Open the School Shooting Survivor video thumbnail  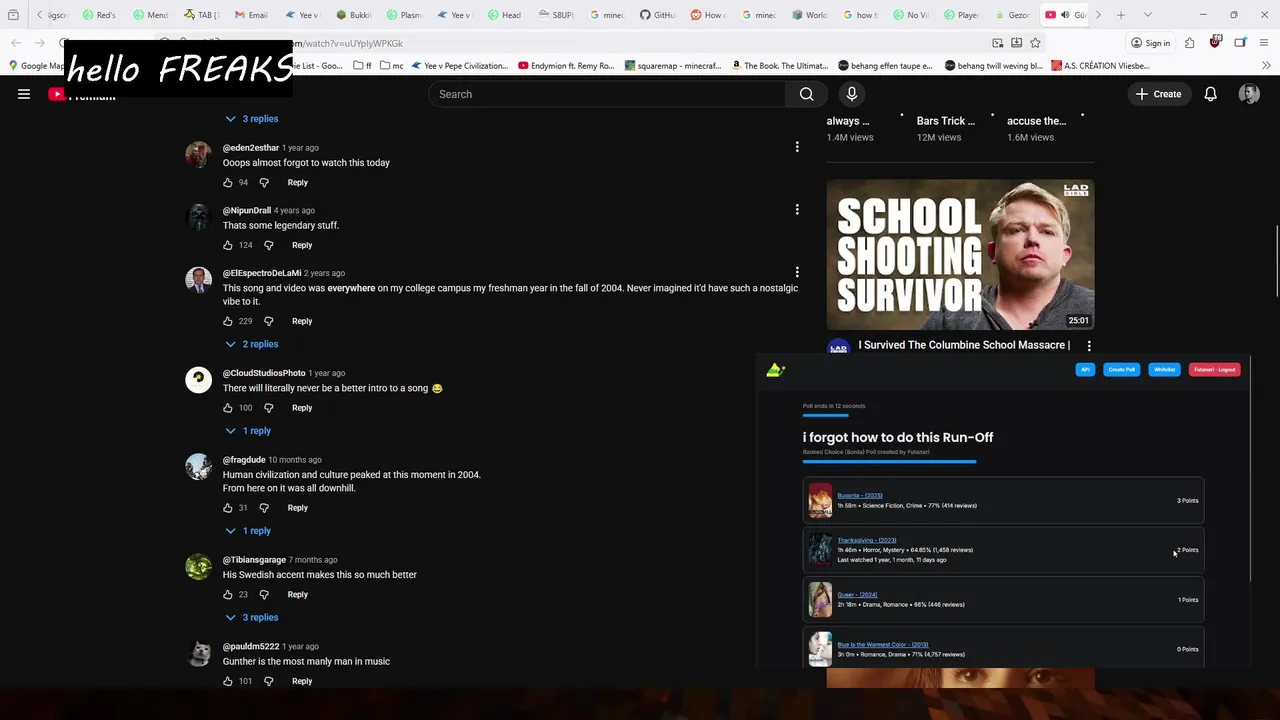pos(960,255)
